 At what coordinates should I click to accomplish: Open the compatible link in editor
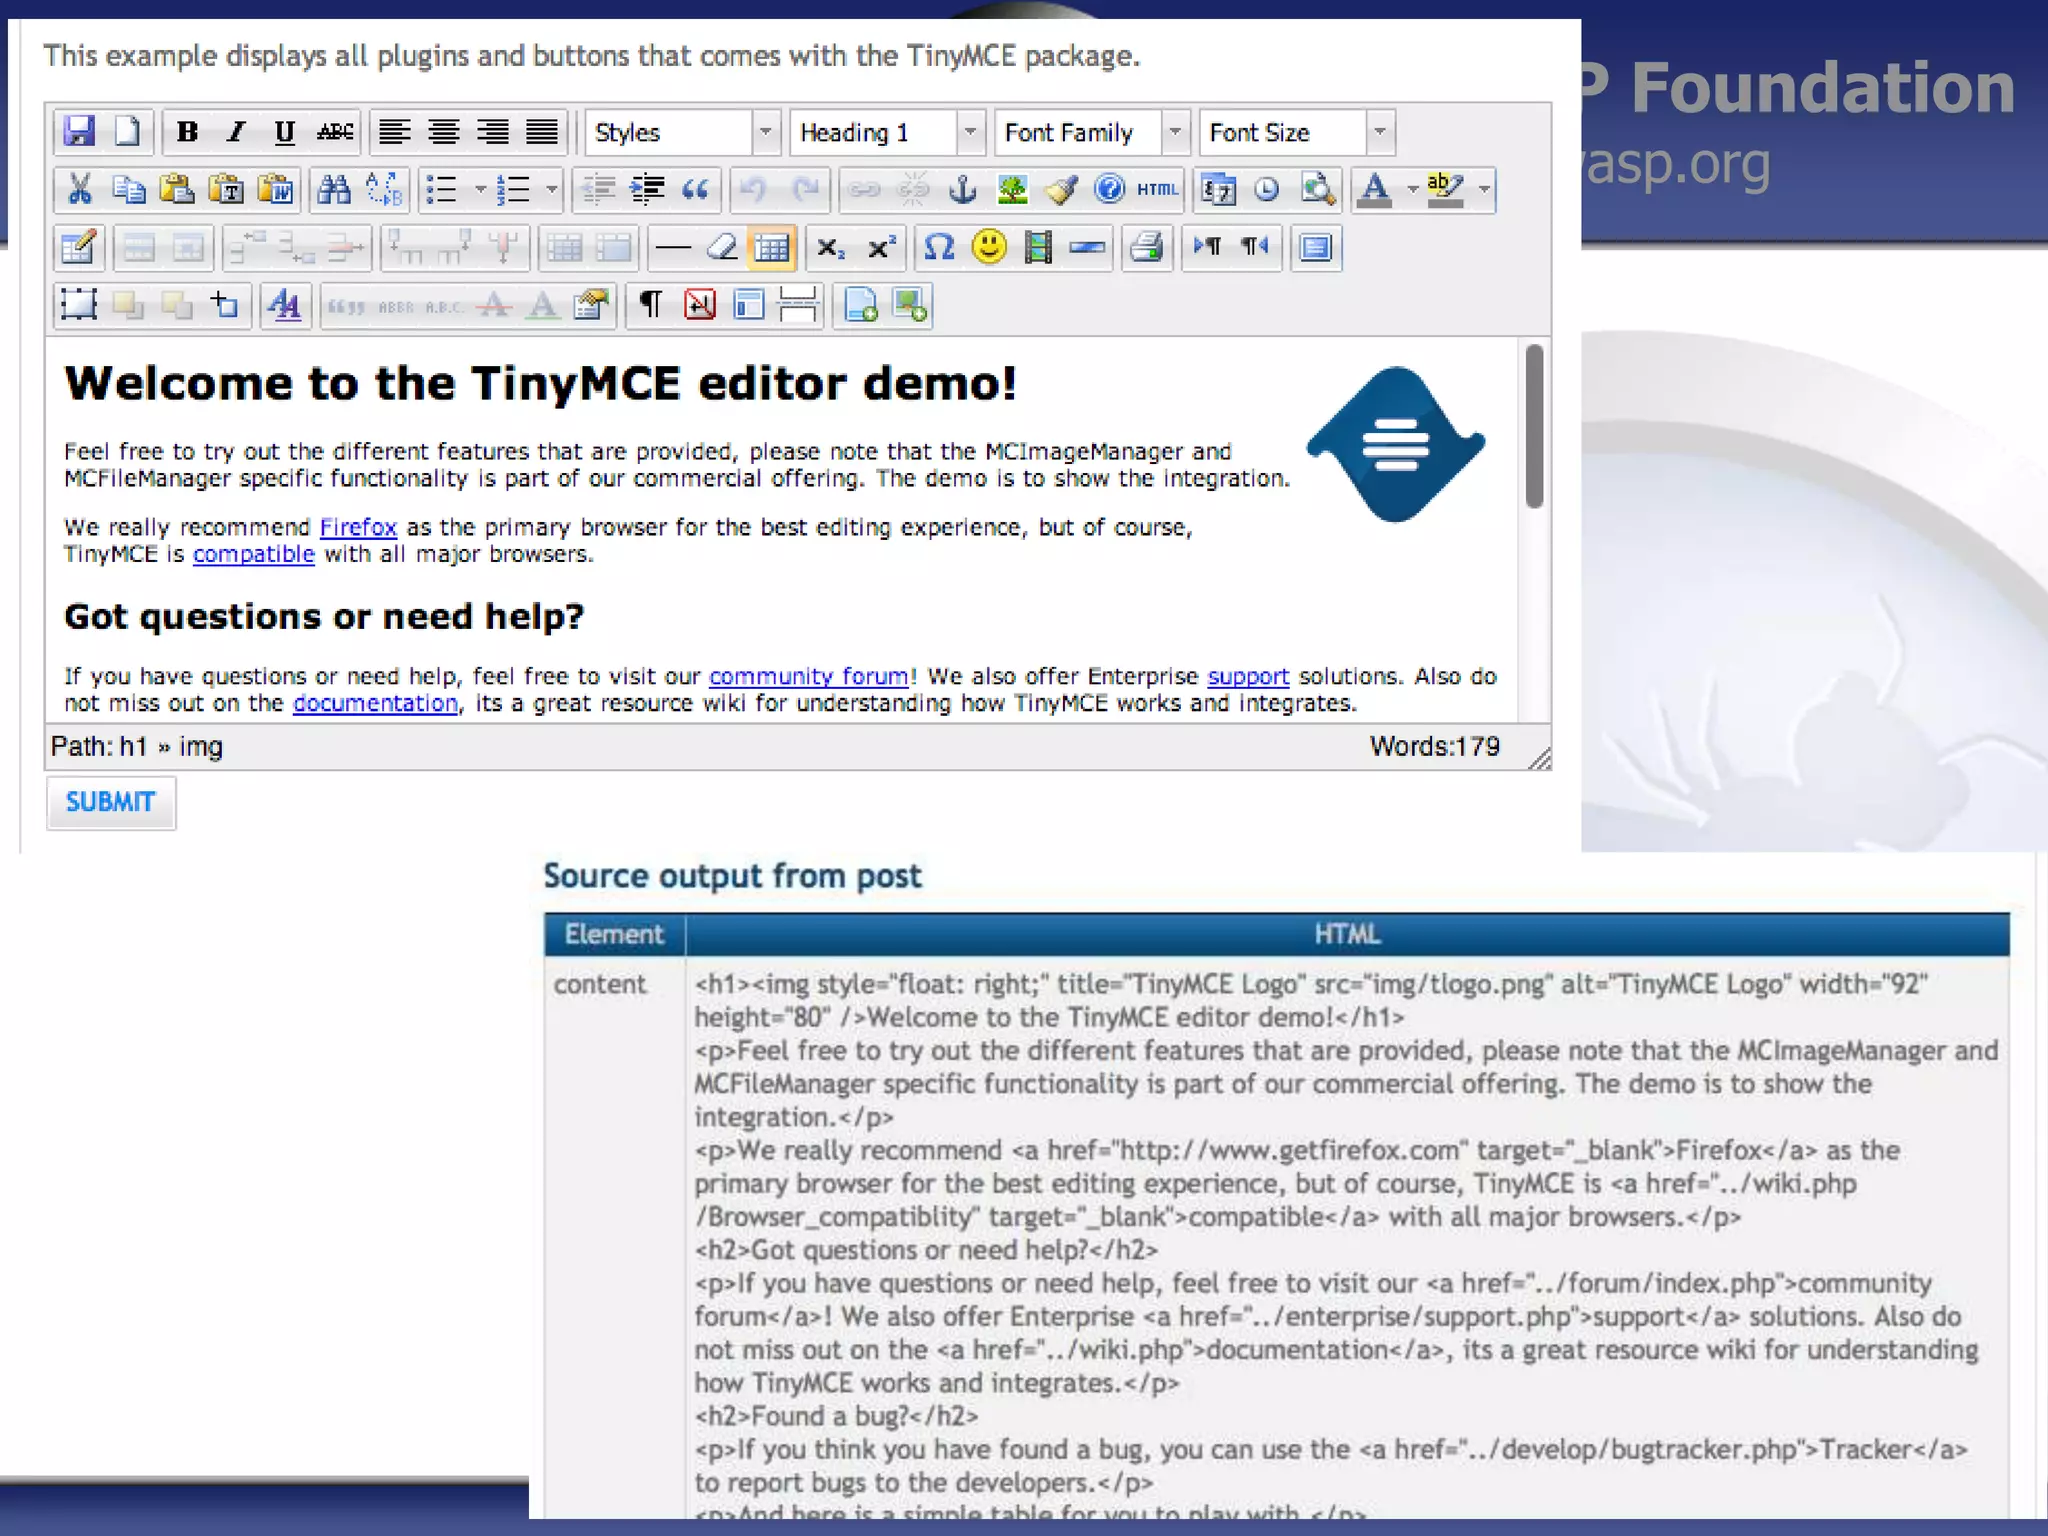[254, 554]
